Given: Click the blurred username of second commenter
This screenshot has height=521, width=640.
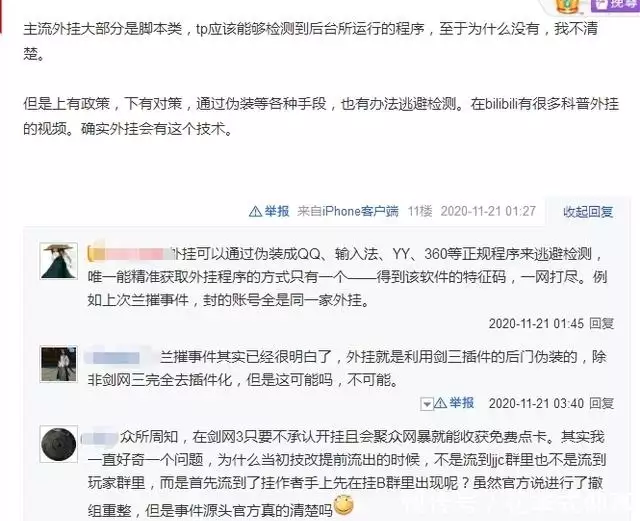Looking at the screenshot, I should (118, 358).
